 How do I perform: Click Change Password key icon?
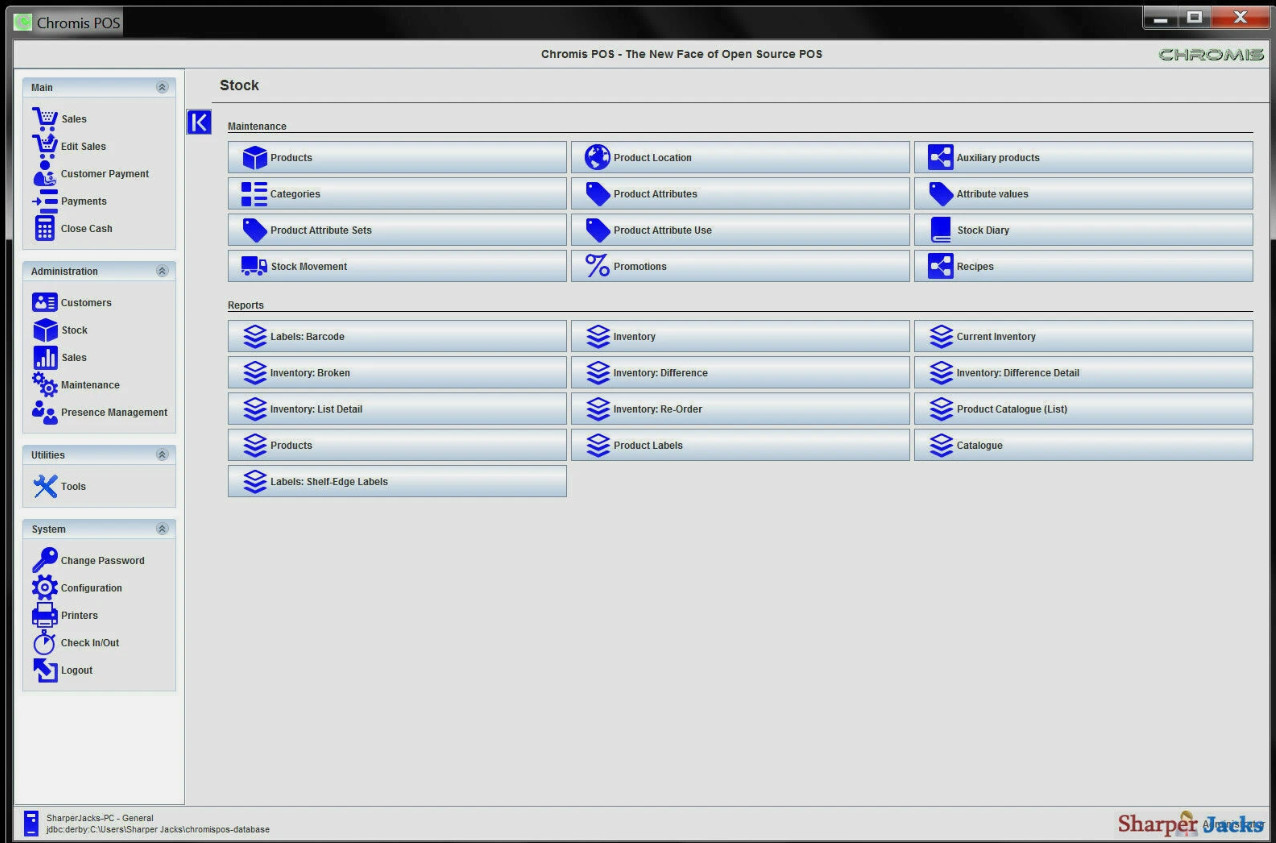point(45,560)
